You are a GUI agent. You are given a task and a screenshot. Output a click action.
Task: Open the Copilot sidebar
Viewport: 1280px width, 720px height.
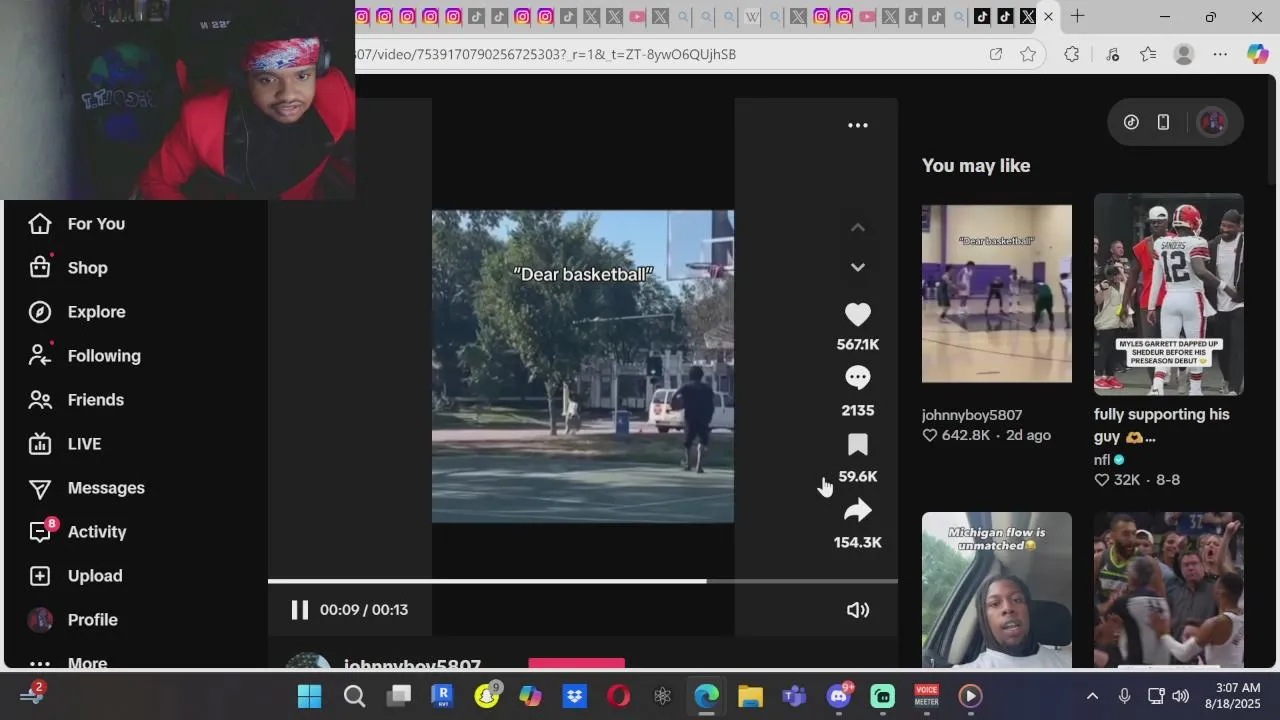pyautogui.click(x=1257, y=54)
